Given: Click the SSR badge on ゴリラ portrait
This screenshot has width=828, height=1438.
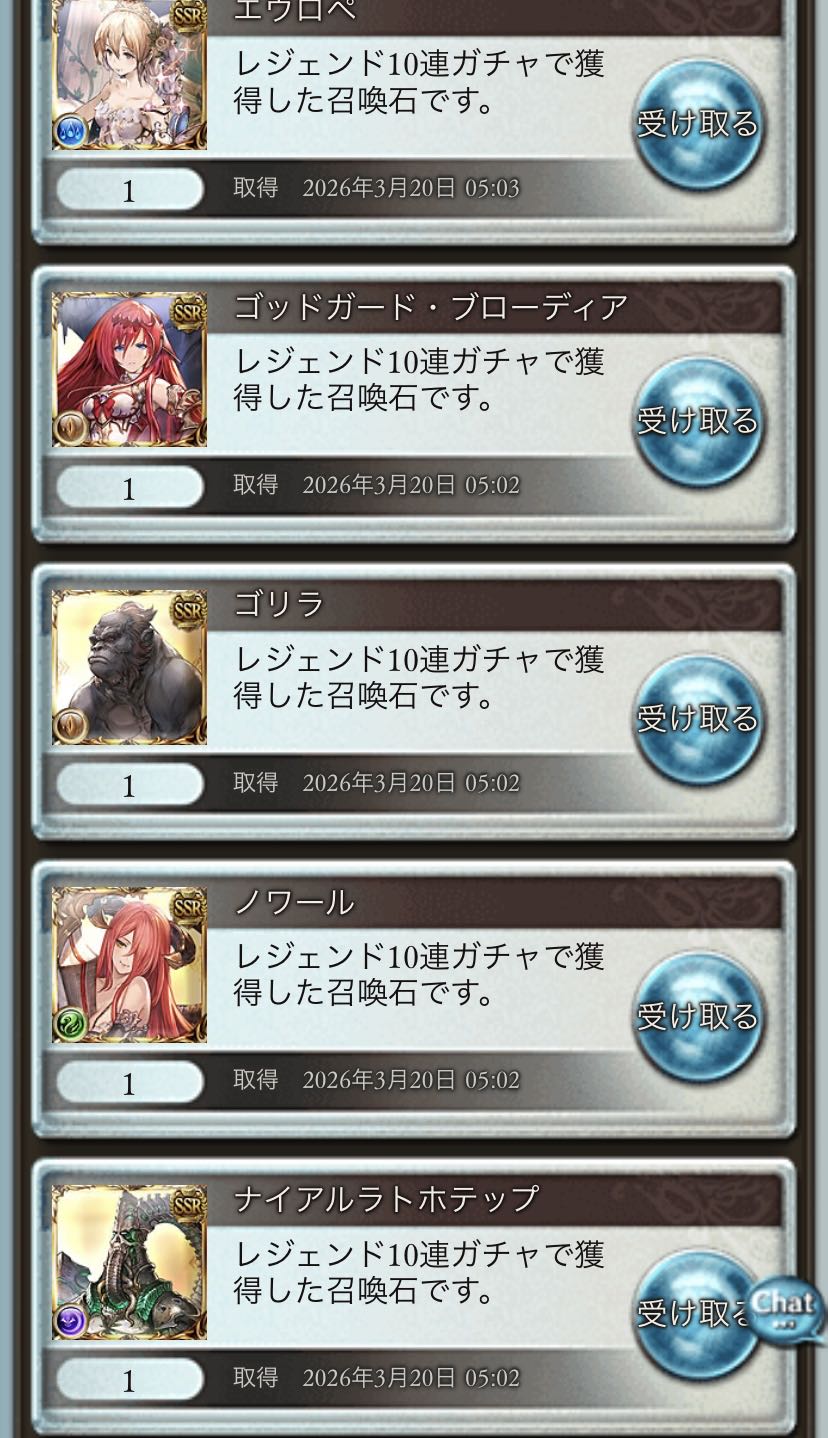Looking at the screenshot, I should (187, 608).
